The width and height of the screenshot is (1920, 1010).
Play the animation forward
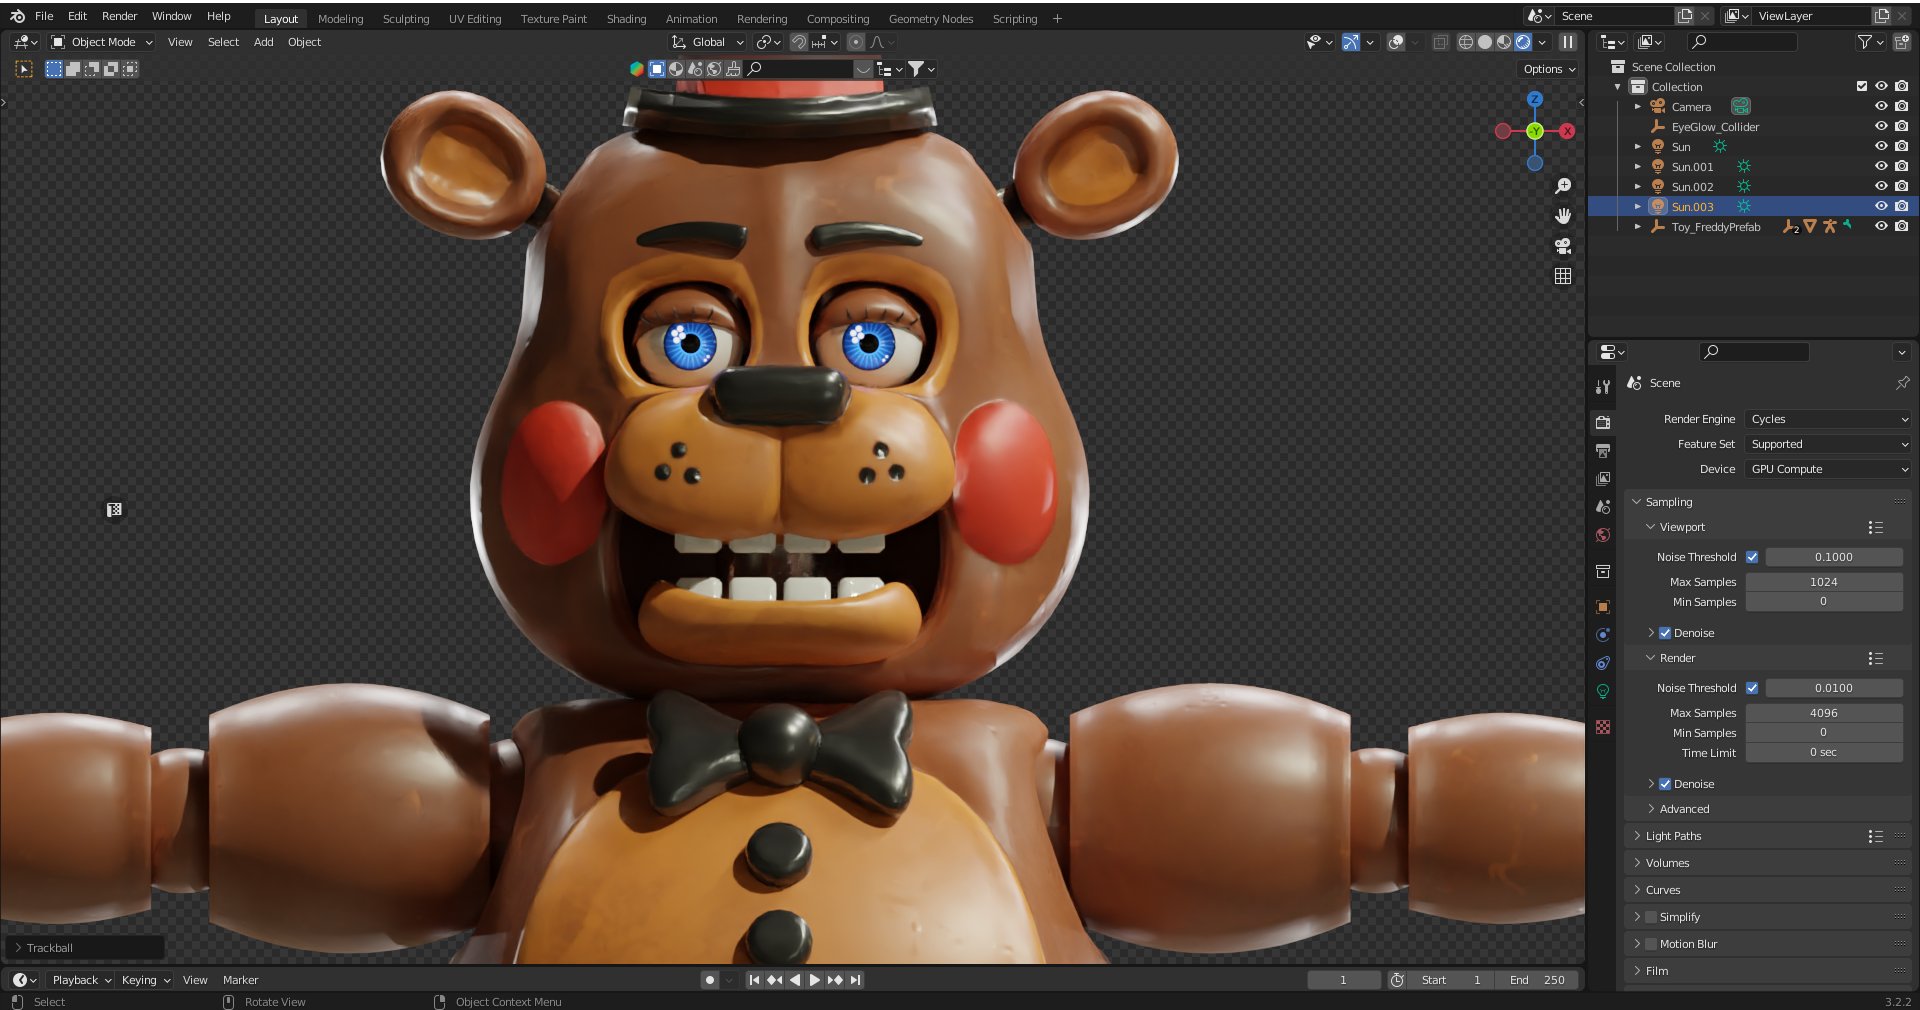[814, 980]
